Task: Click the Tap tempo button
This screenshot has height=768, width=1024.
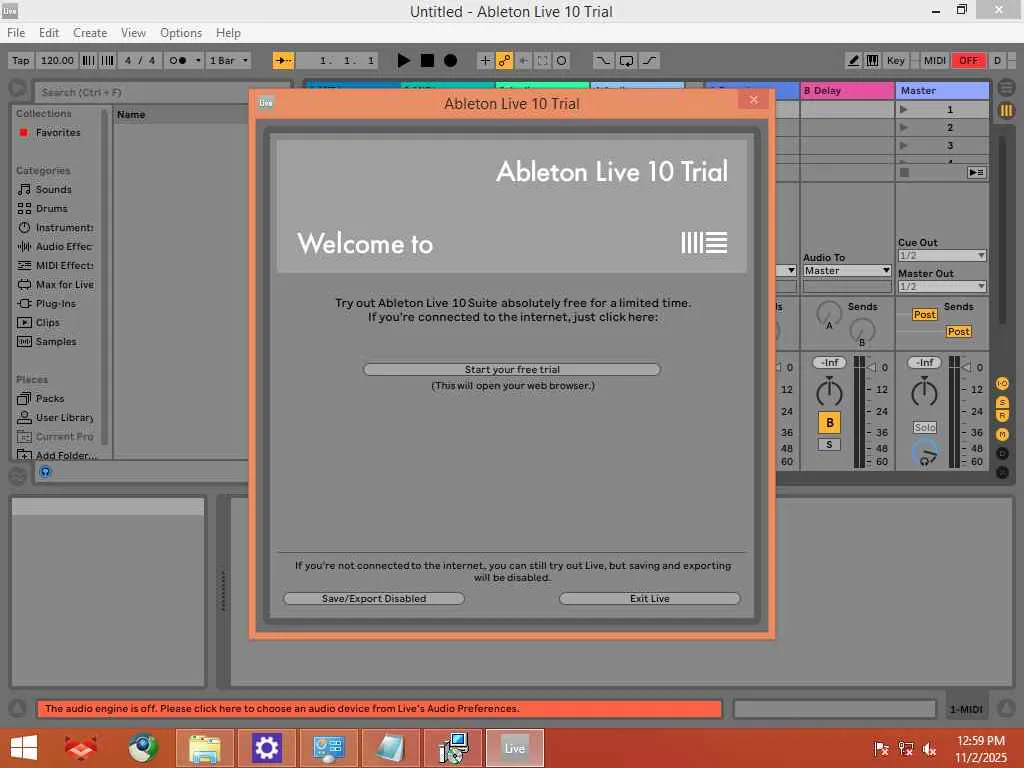Action: coord(21,61)
